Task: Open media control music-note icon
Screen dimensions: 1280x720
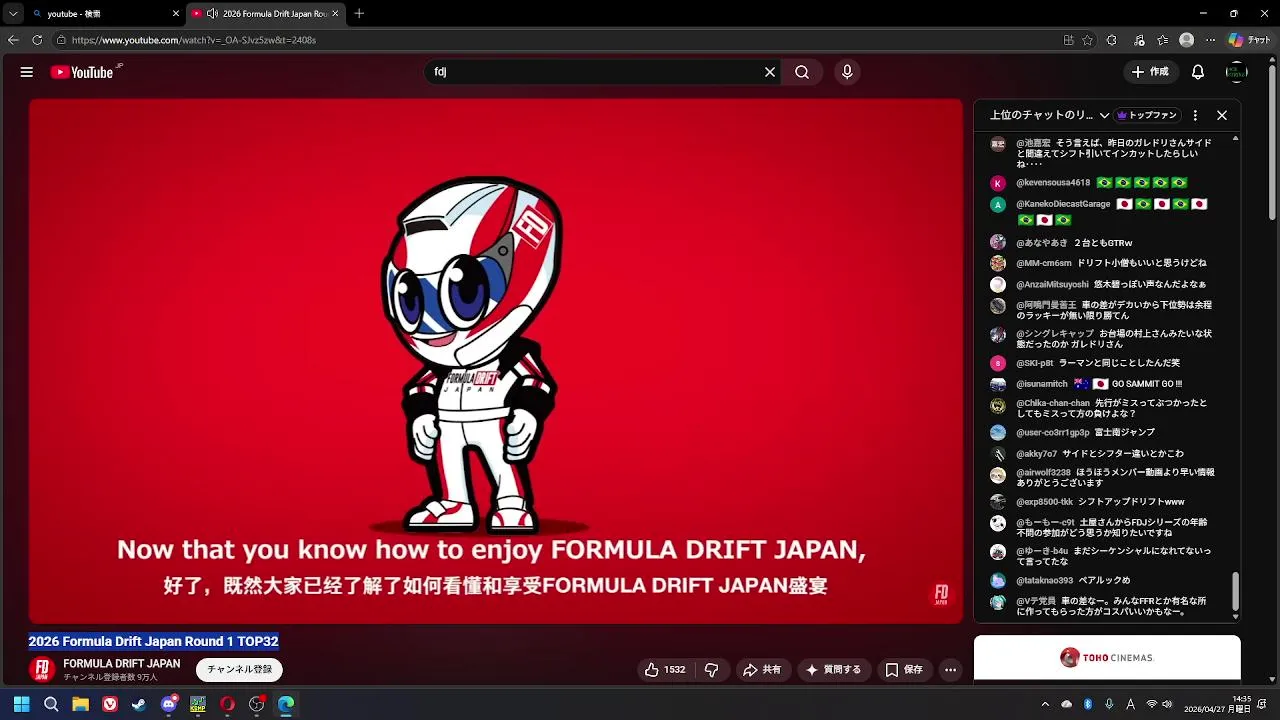Action: (1139, 40)
